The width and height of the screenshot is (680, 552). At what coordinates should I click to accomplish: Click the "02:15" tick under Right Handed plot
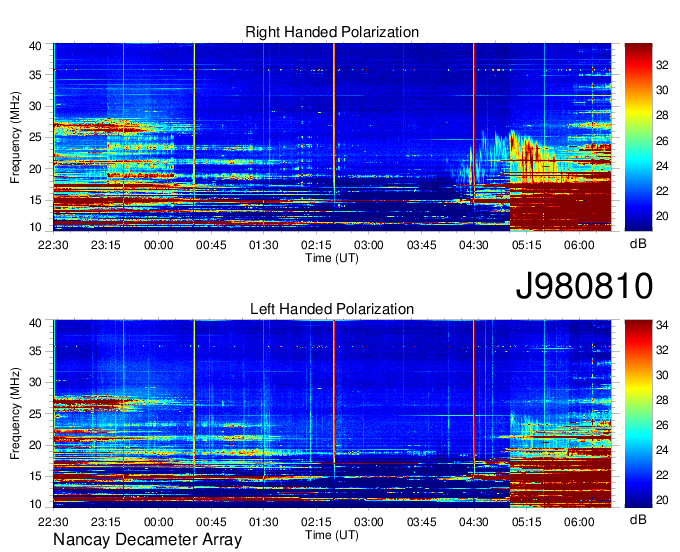coord(316,245)
